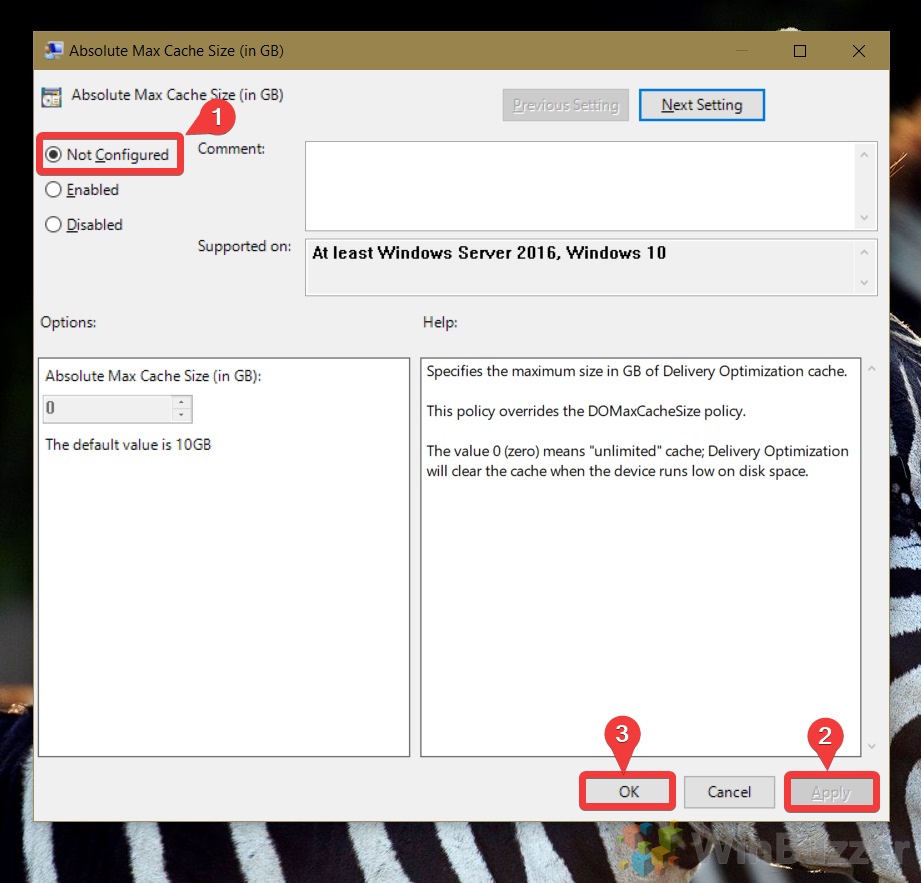This screenshot has width=921, height=883.
Task: Confirm with the OK button
Action: (627, 791)
